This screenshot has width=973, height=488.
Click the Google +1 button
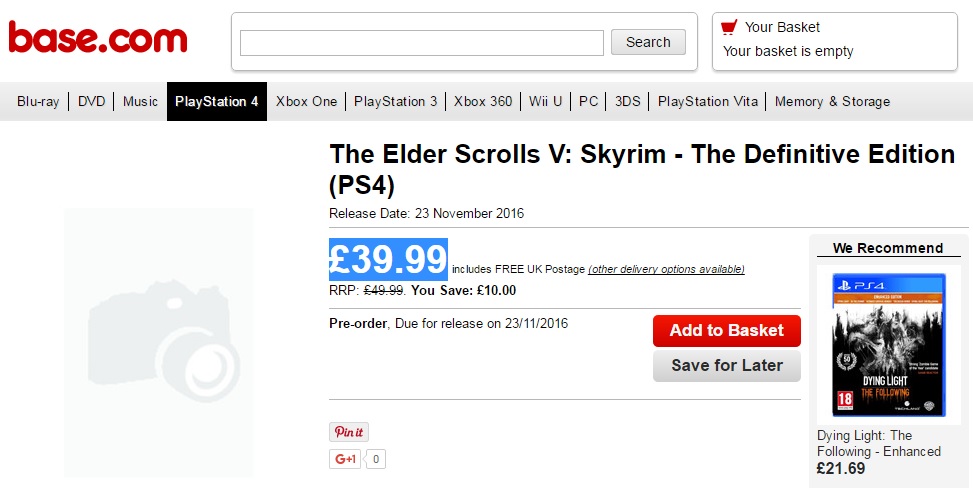(x=346, y=459)
